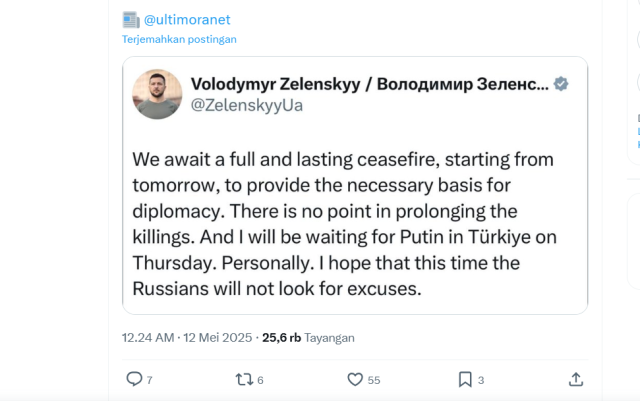
Task: Click the bookmark count 3
Action: click(481, 380)
